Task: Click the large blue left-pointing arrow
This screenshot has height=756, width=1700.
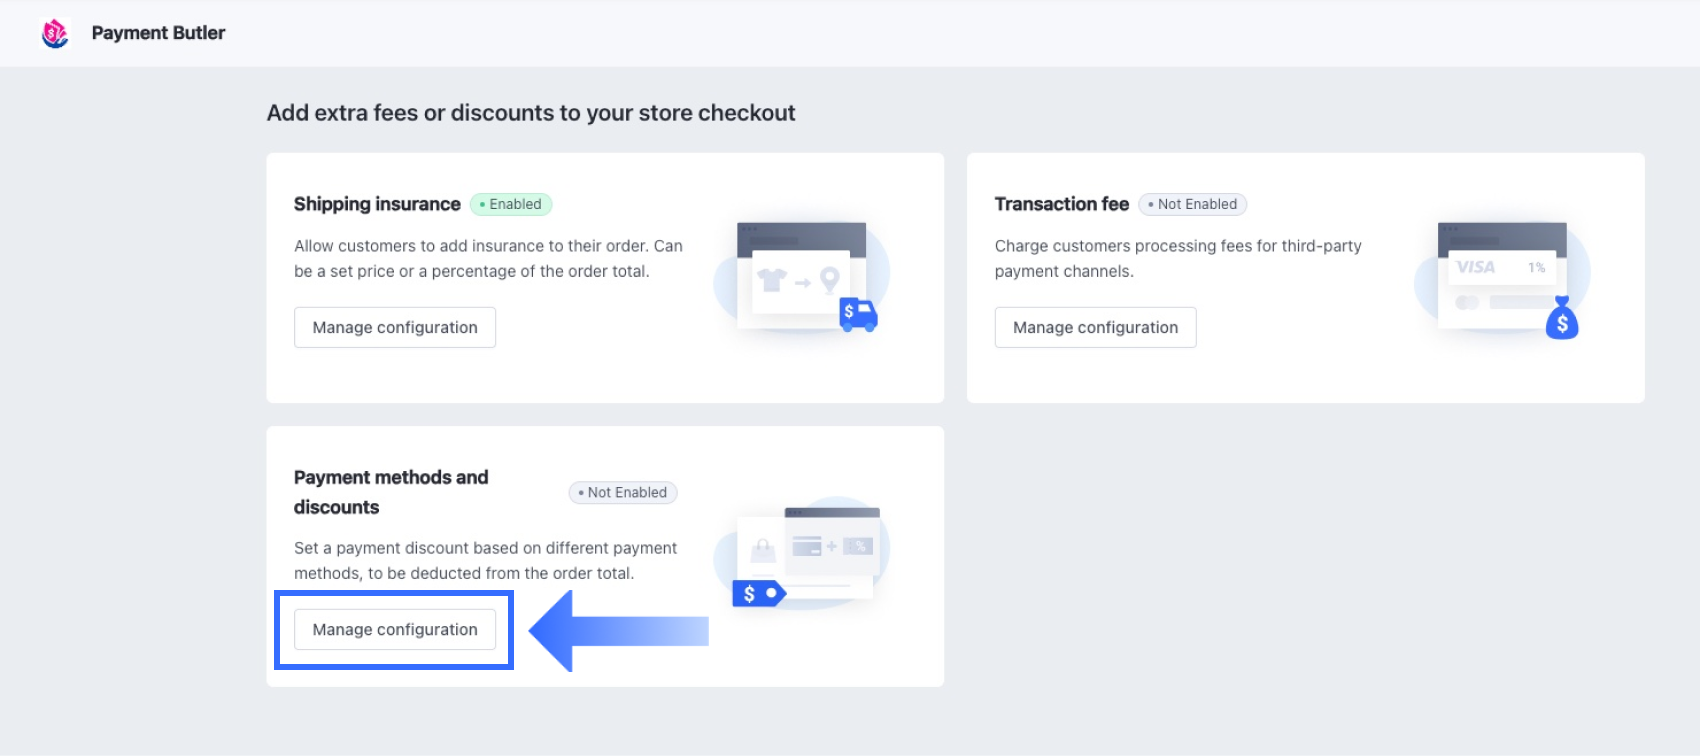Action: point(618,631)
